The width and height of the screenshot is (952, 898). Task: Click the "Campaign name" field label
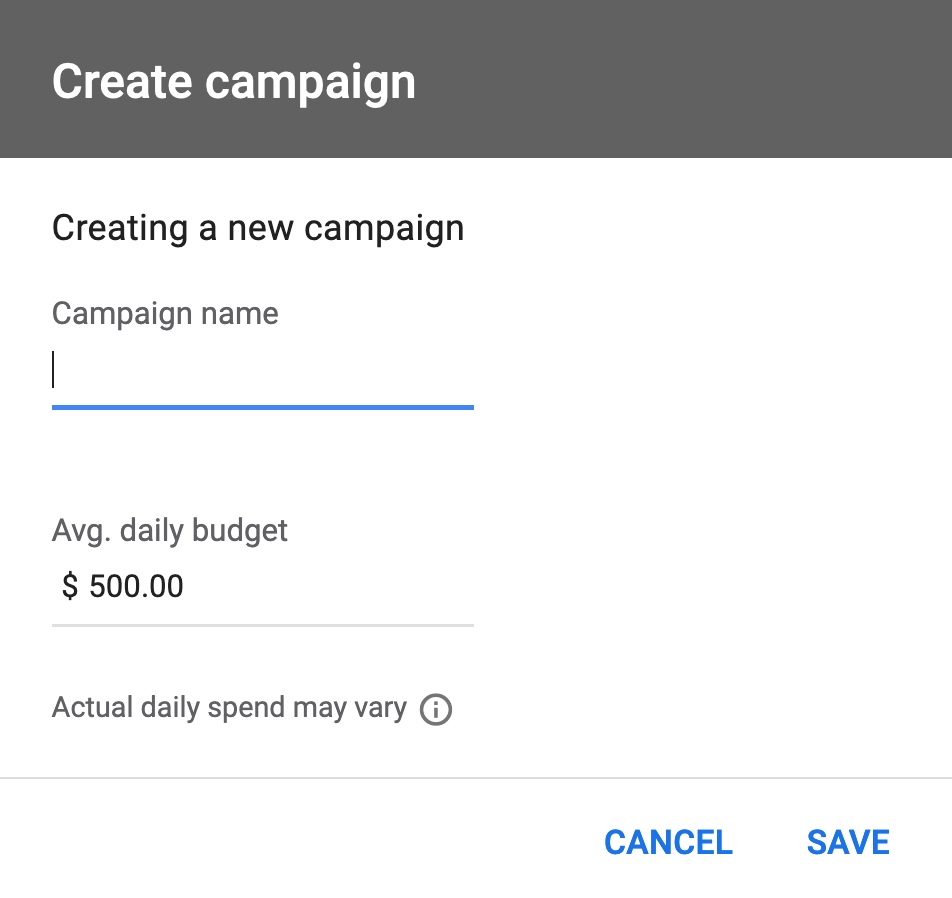pyautogui.click(x=165, y=314)
